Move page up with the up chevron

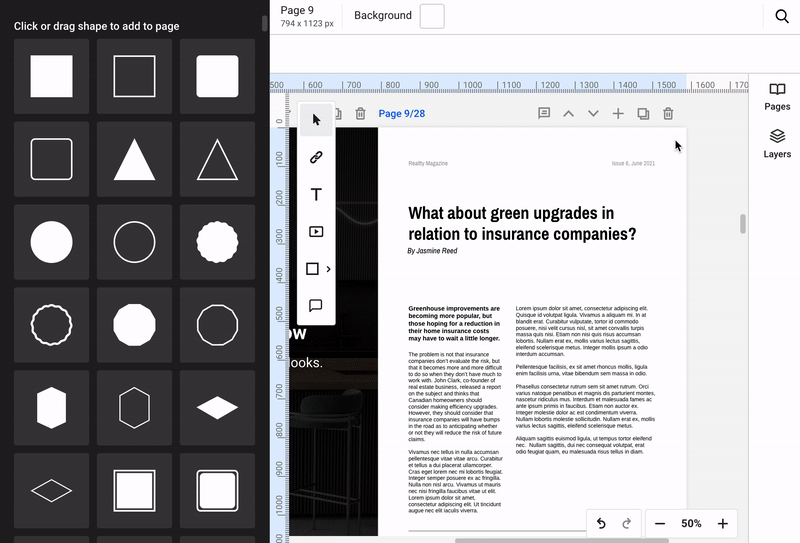coord(568,113)
